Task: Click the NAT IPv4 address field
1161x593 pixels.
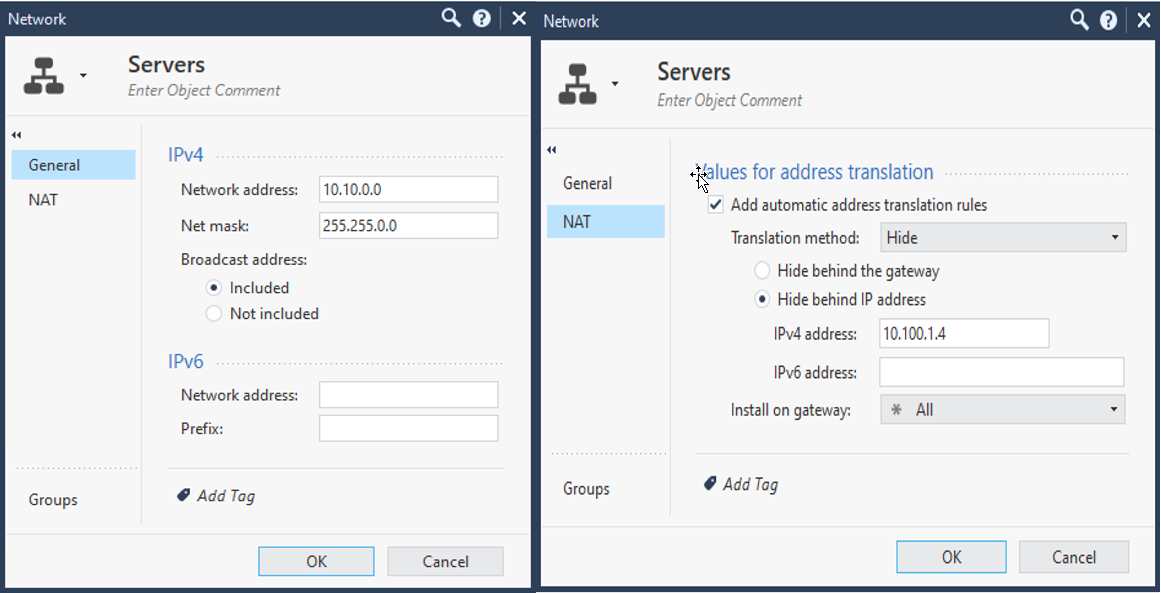Action: 964,334
